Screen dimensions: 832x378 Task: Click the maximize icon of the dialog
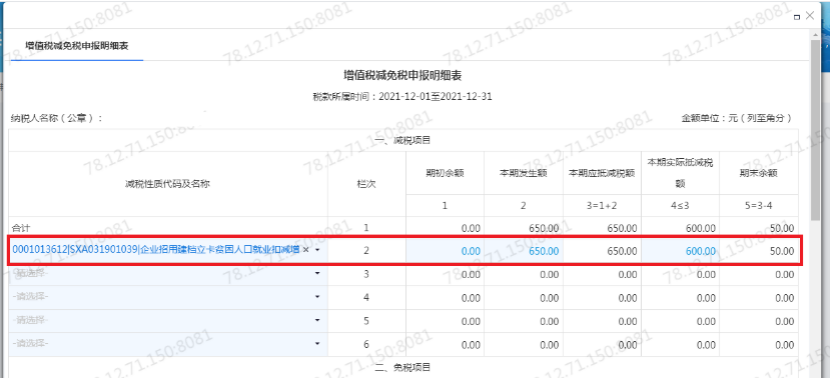click(797, 18)
